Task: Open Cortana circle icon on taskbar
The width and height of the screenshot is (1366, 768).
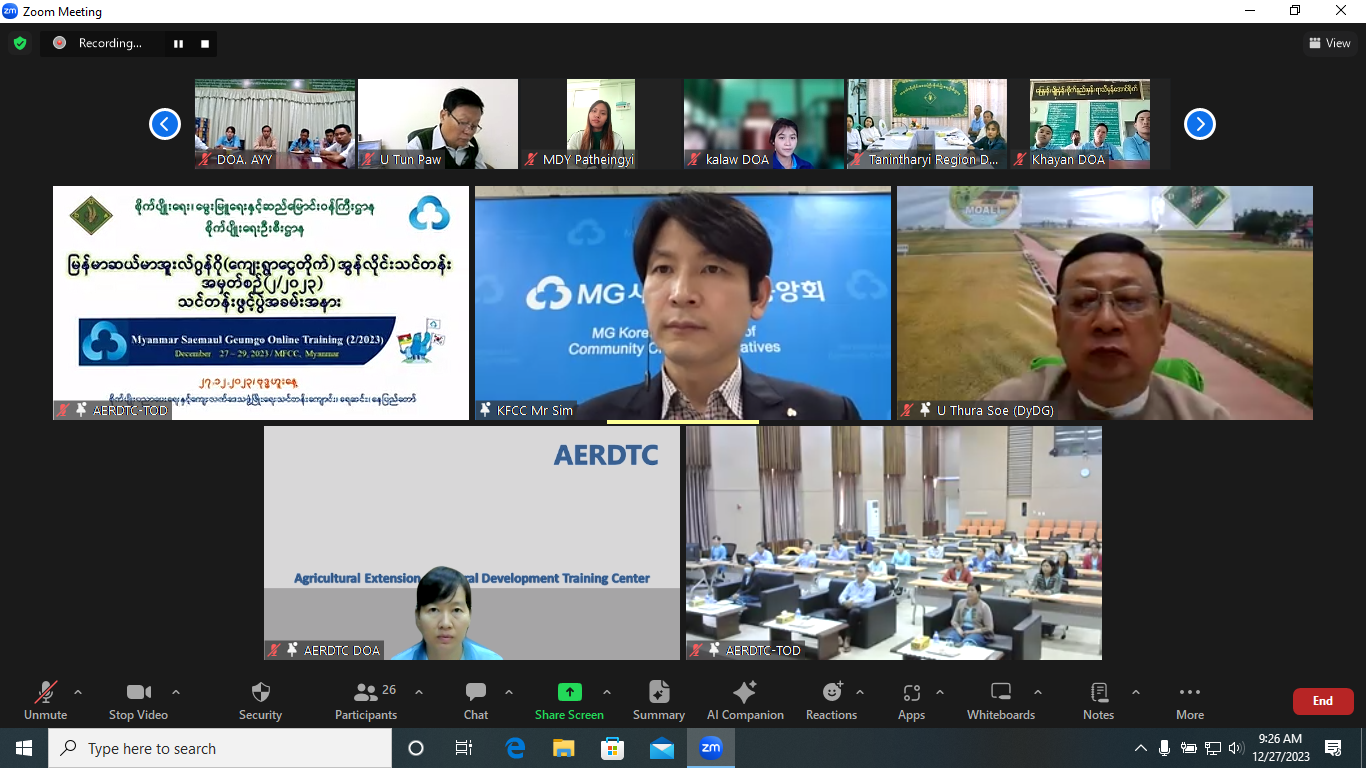Action: click(416, 748)
